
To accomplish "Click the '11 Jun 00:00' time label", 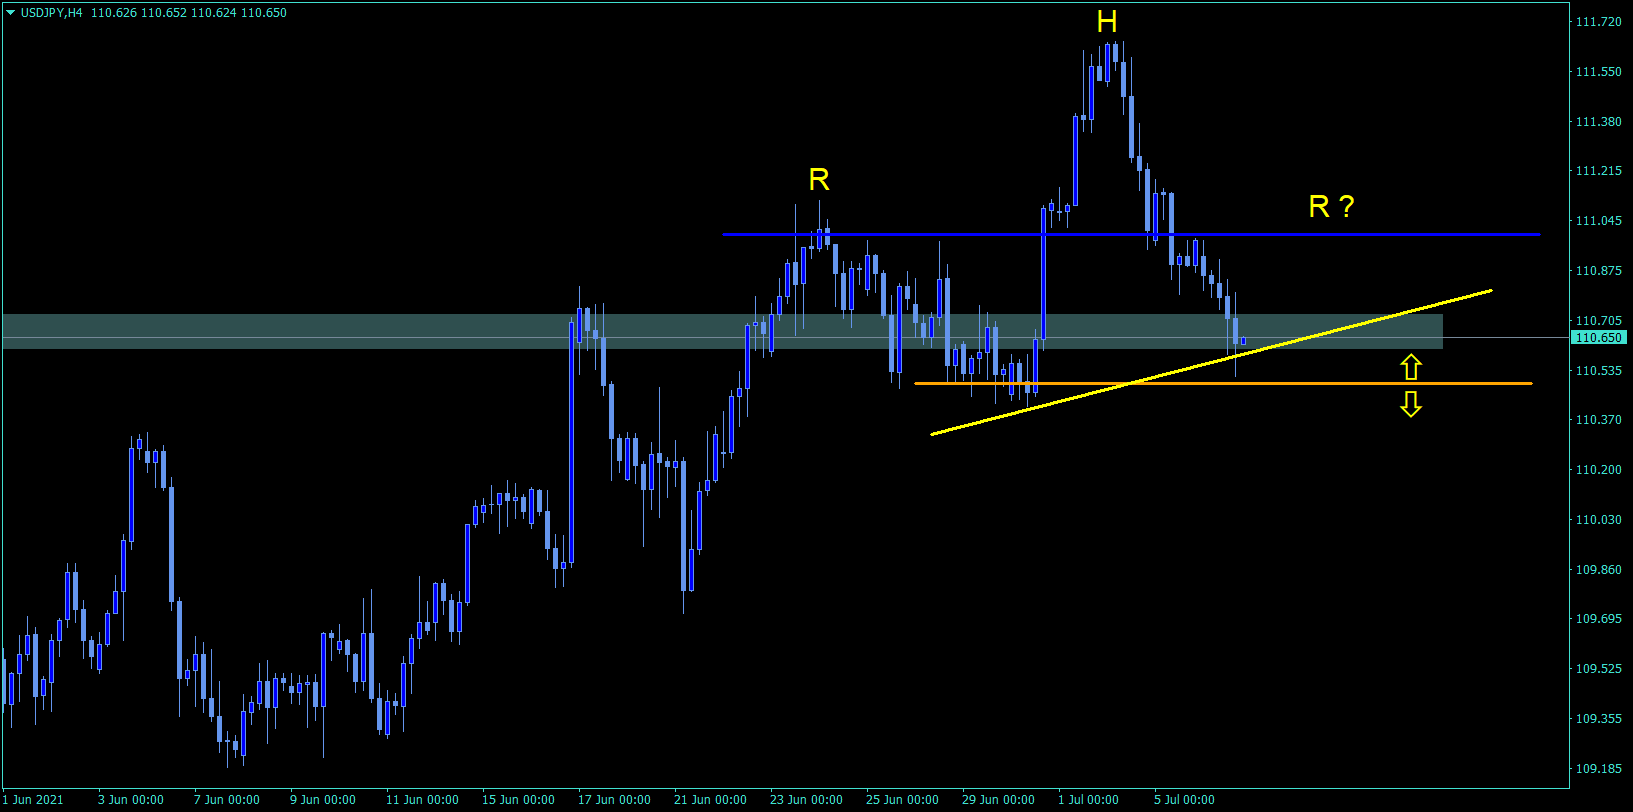I will 422,800.
